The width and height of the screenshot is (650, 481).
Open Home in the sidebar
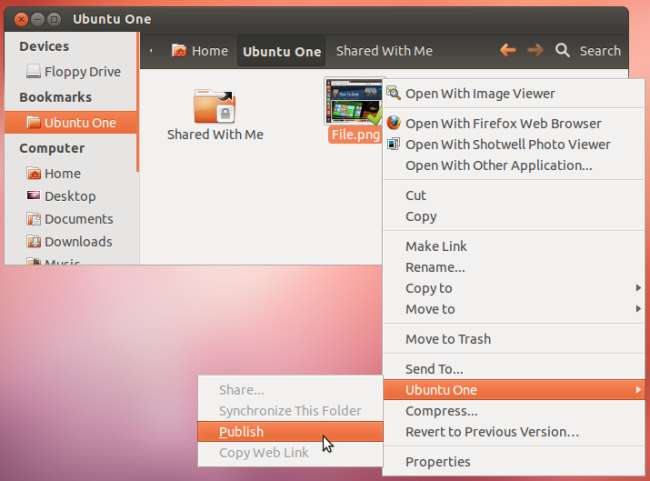pos(71,173)
